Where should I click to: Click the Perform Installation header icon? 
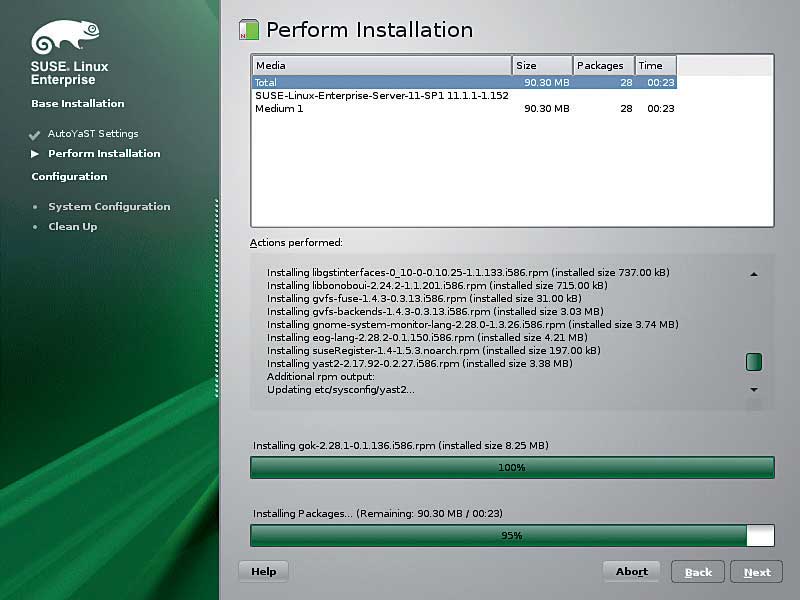coord(249,30)
